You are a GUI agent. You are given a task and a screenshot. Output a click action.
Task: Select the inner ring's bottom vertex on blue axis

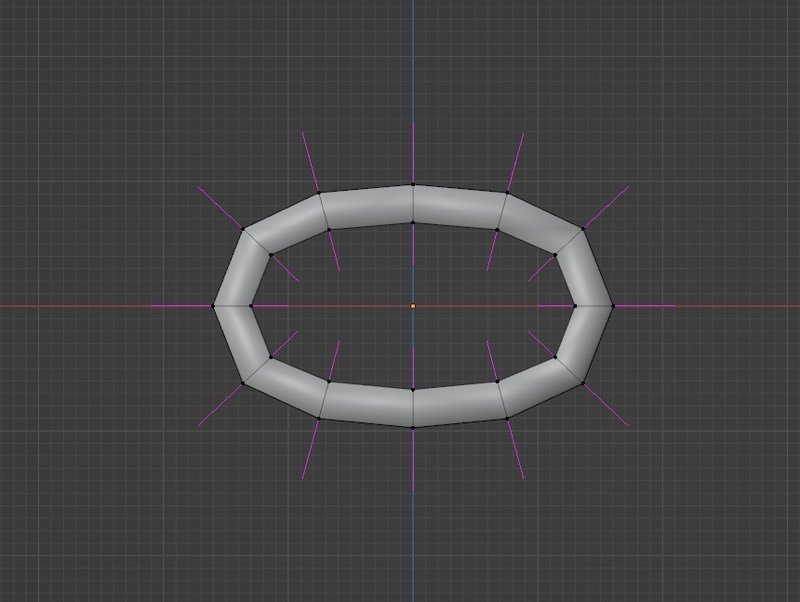413,390
